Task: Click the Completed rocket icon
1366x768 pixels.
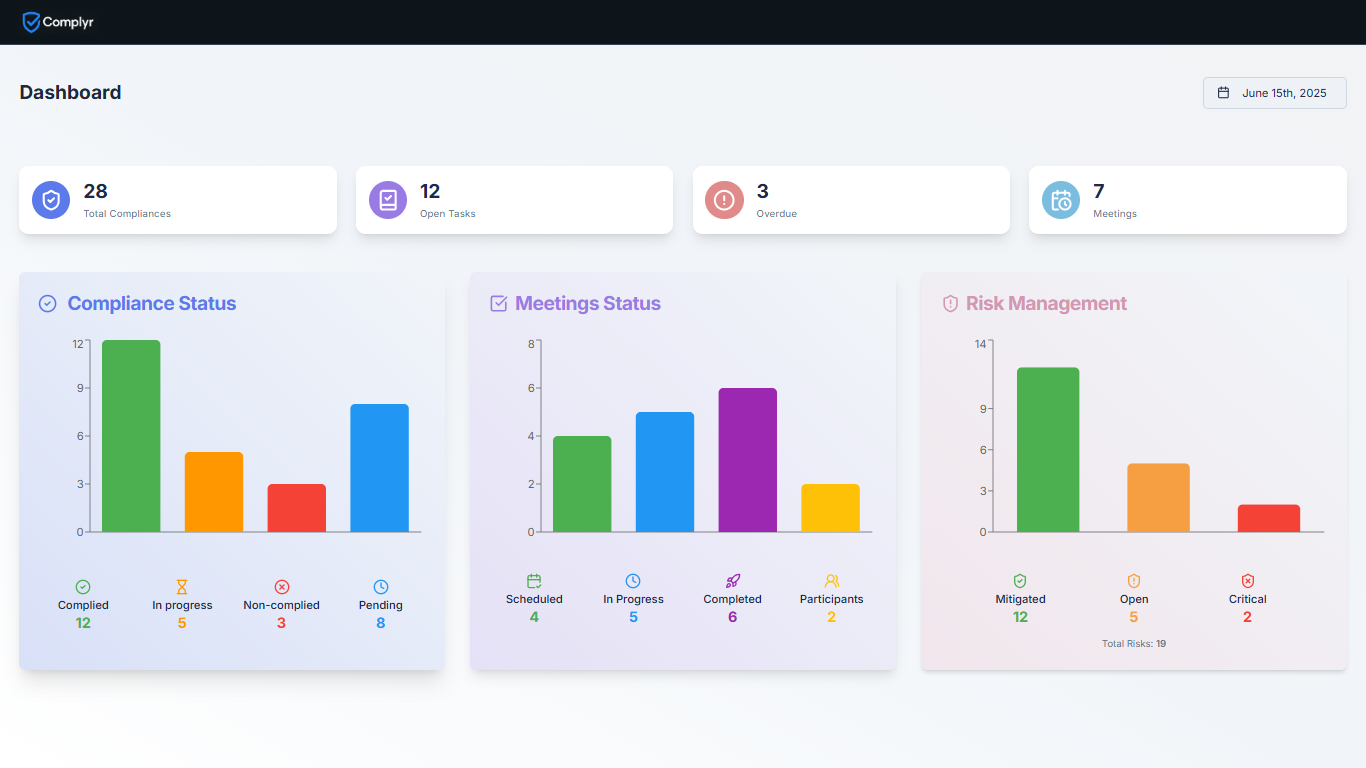Action: (733, 581)
